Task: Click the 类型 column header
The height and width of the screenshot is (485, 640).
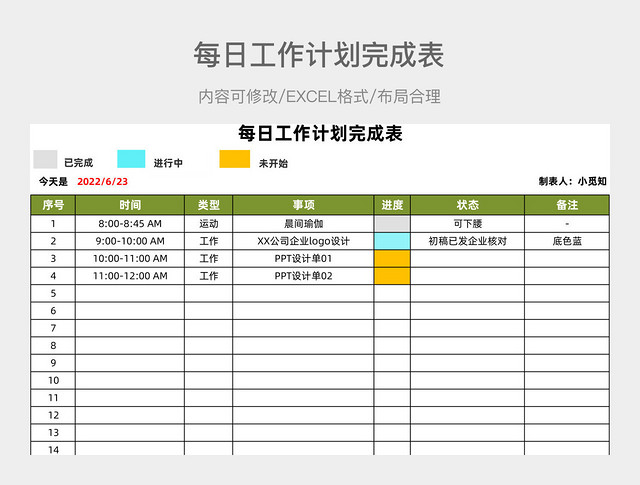Action: (209, 205)
